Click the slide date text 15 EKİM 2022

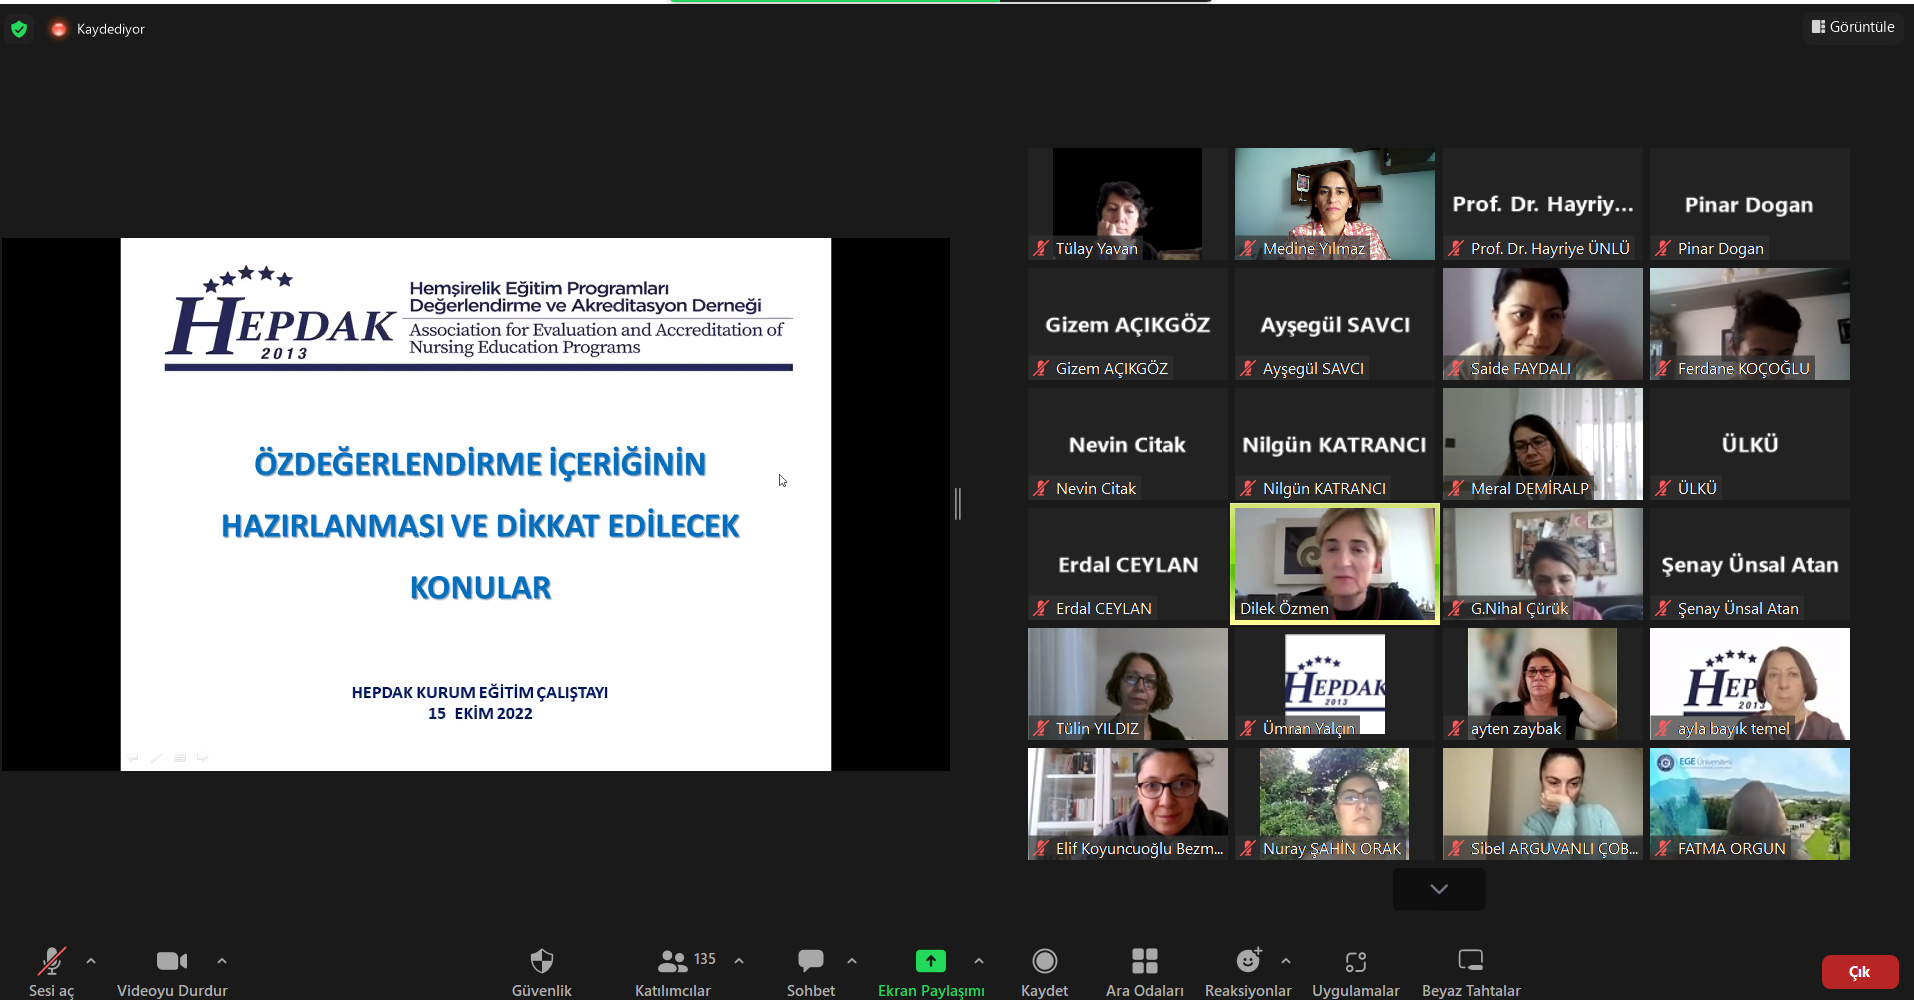point(480,714)
